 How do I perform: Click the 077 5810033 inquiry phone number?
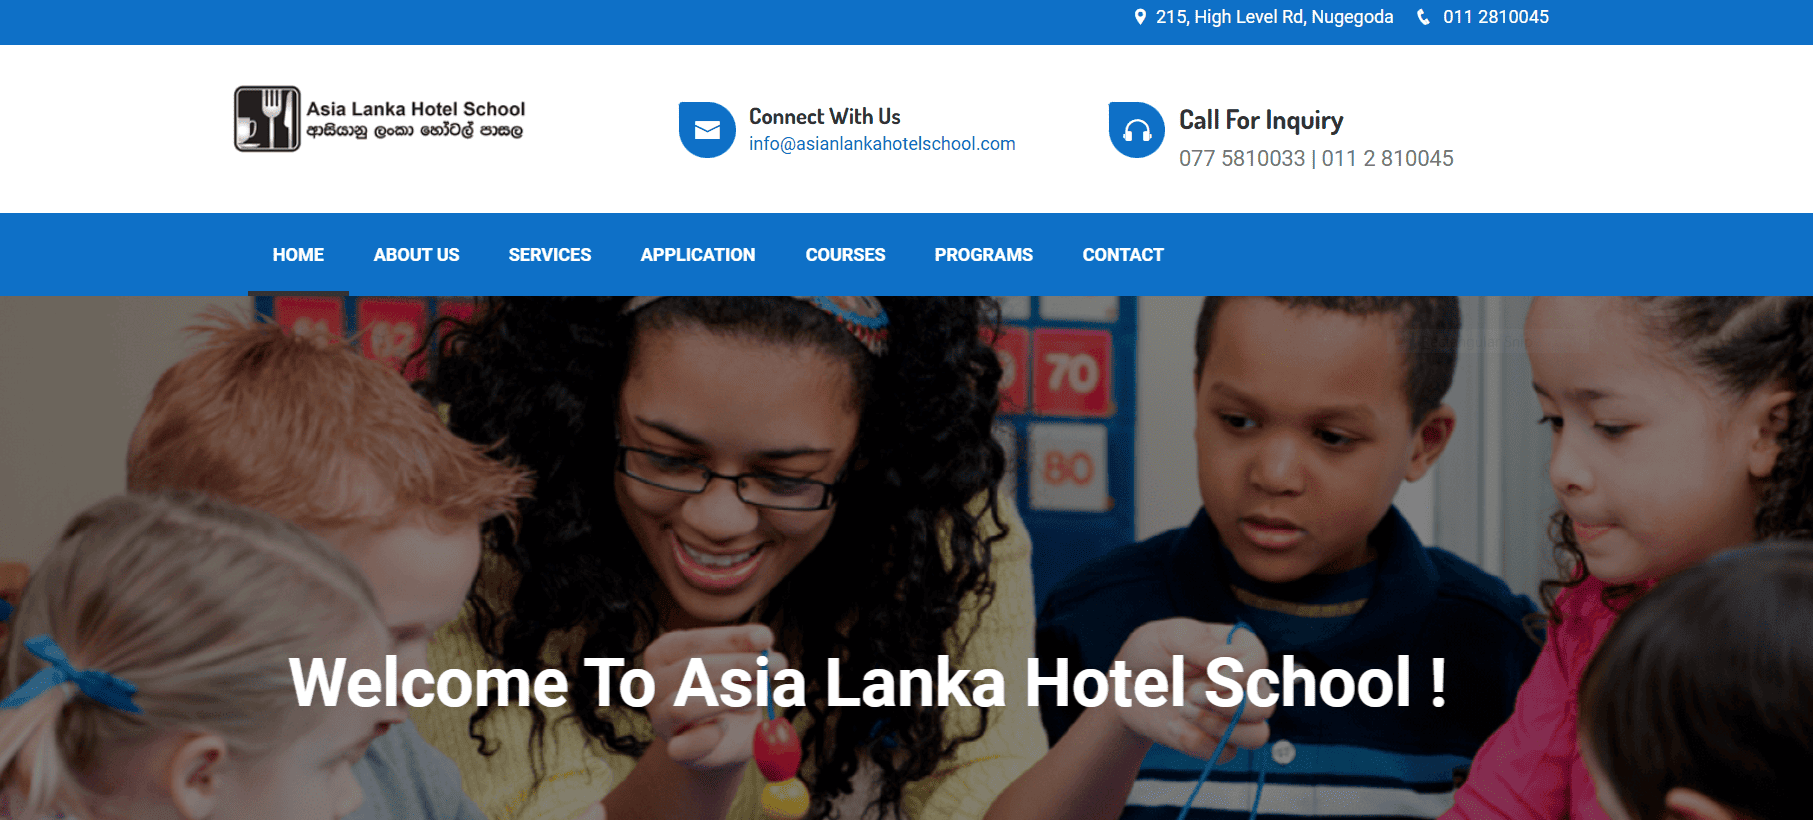click(1242, 158)
